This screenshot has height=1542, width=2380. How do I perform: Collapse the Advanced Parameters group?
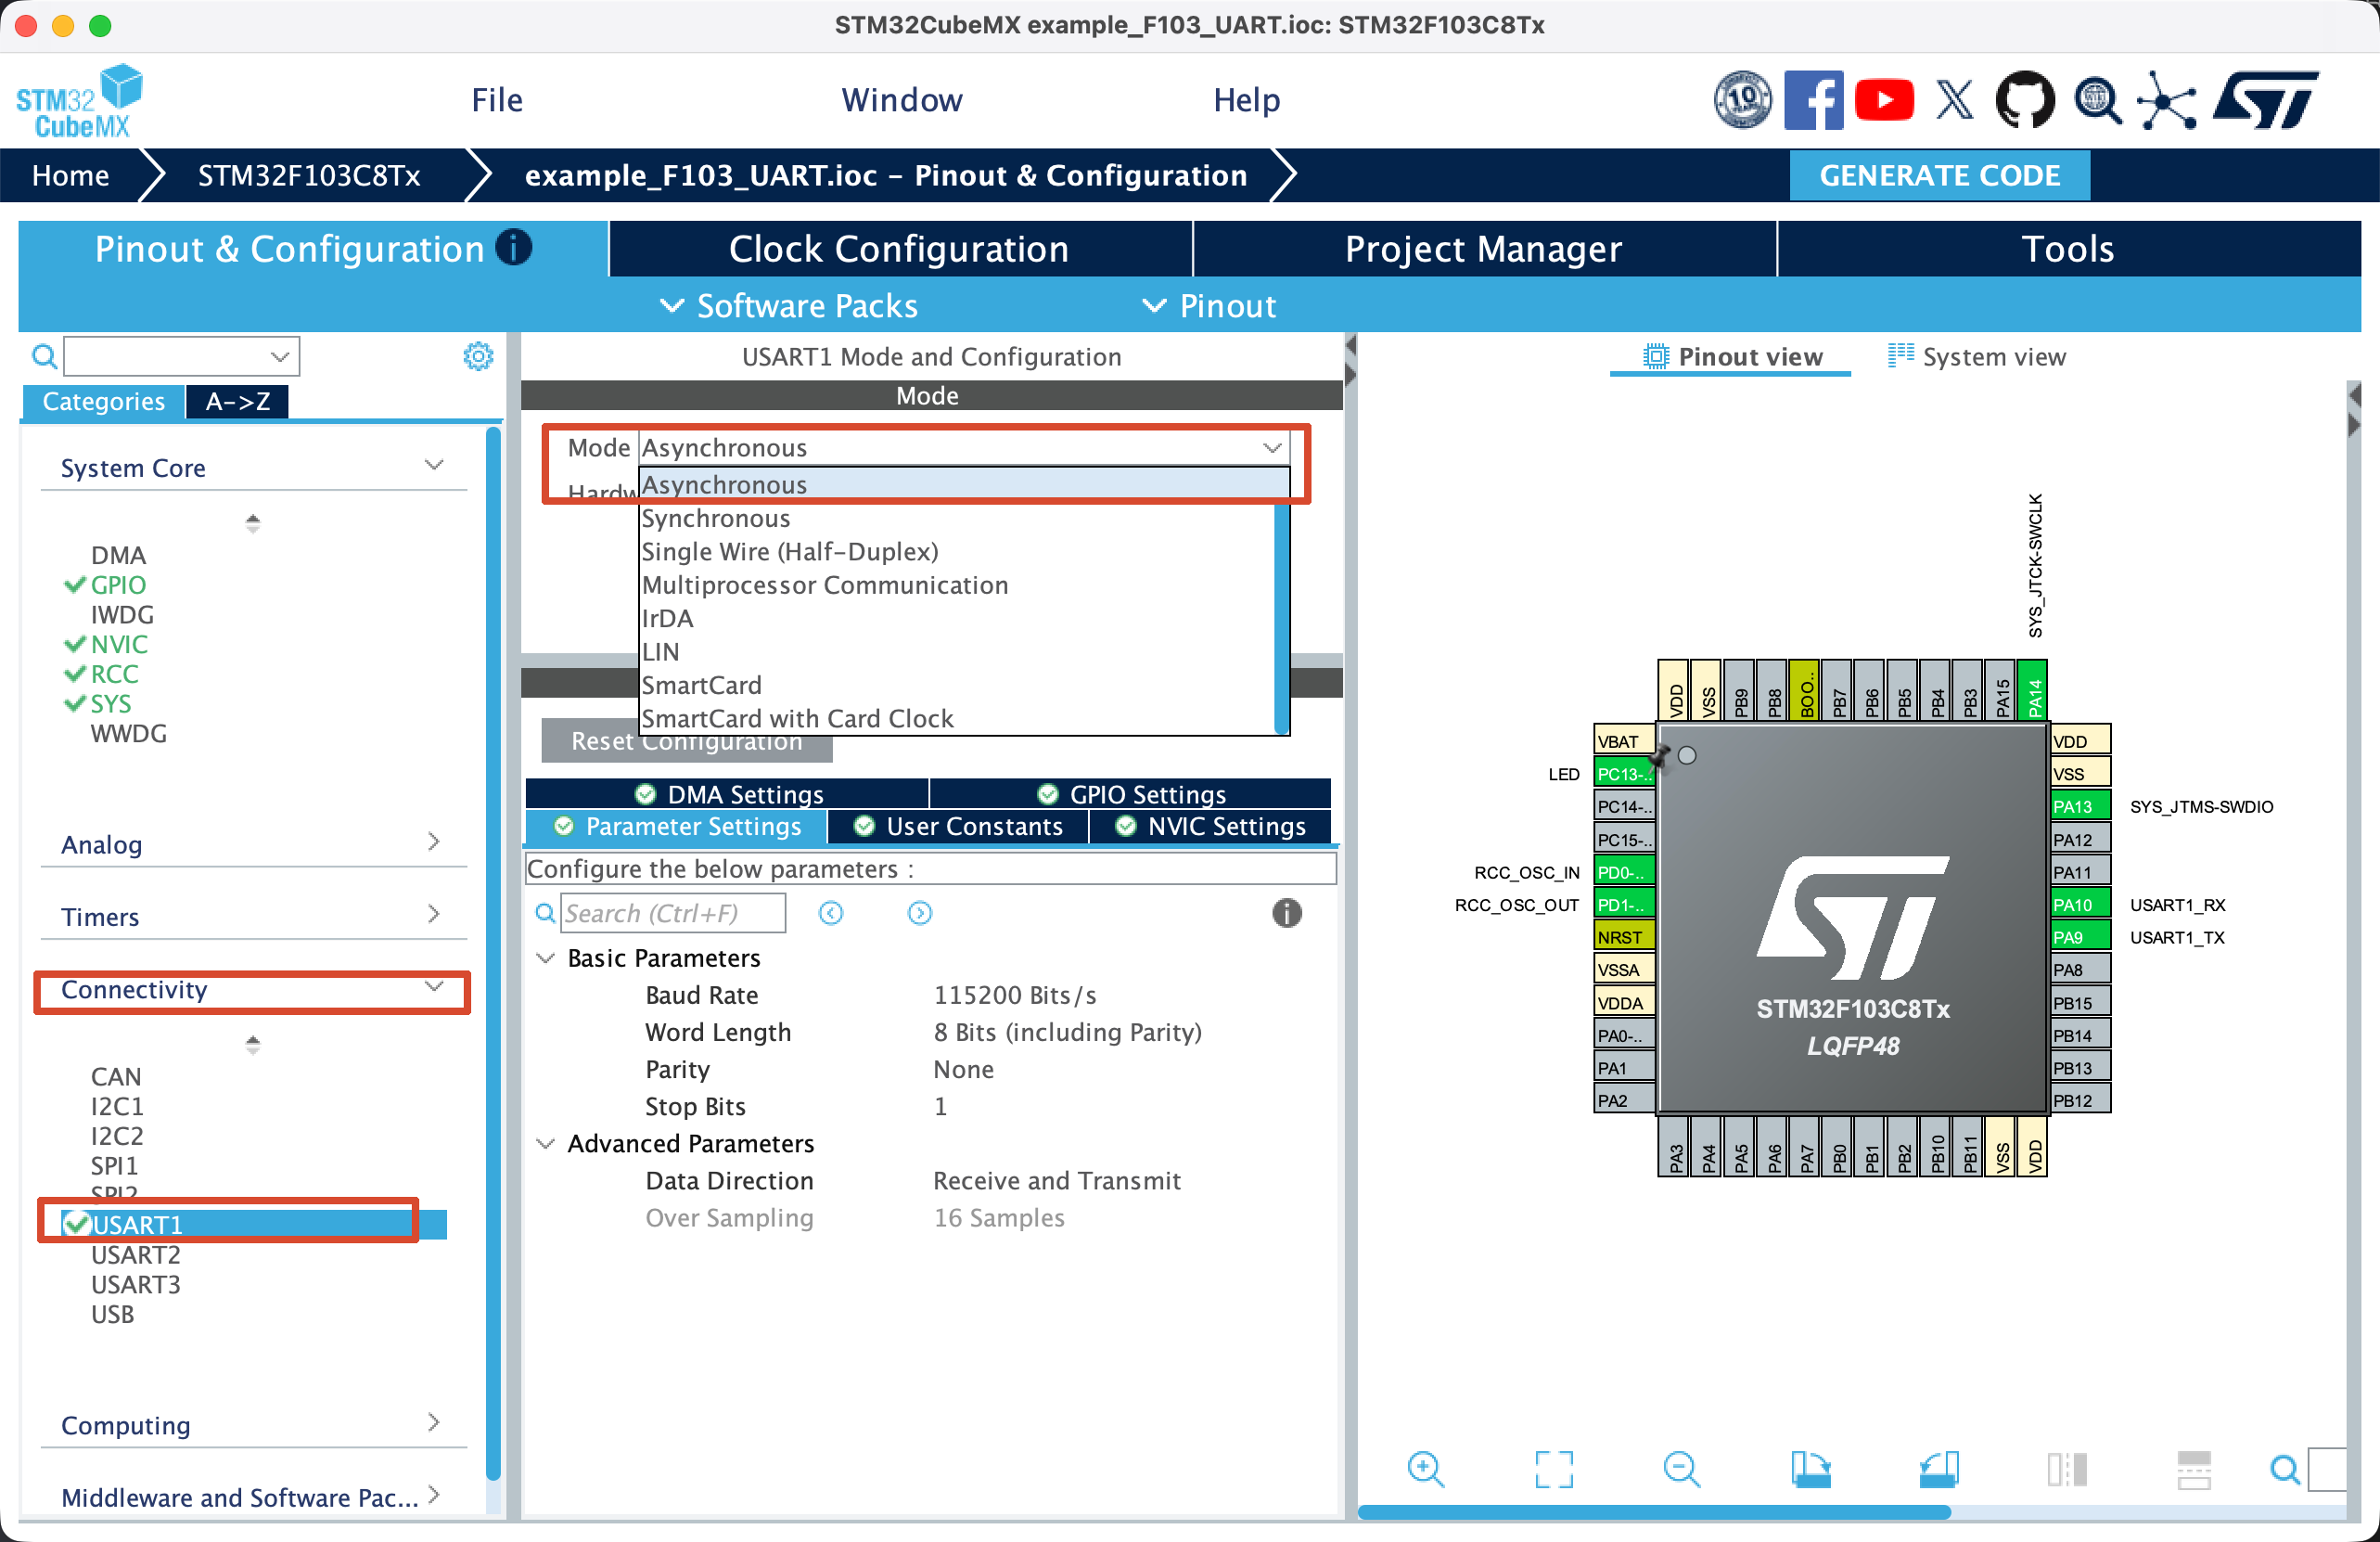pos(546,1143)
